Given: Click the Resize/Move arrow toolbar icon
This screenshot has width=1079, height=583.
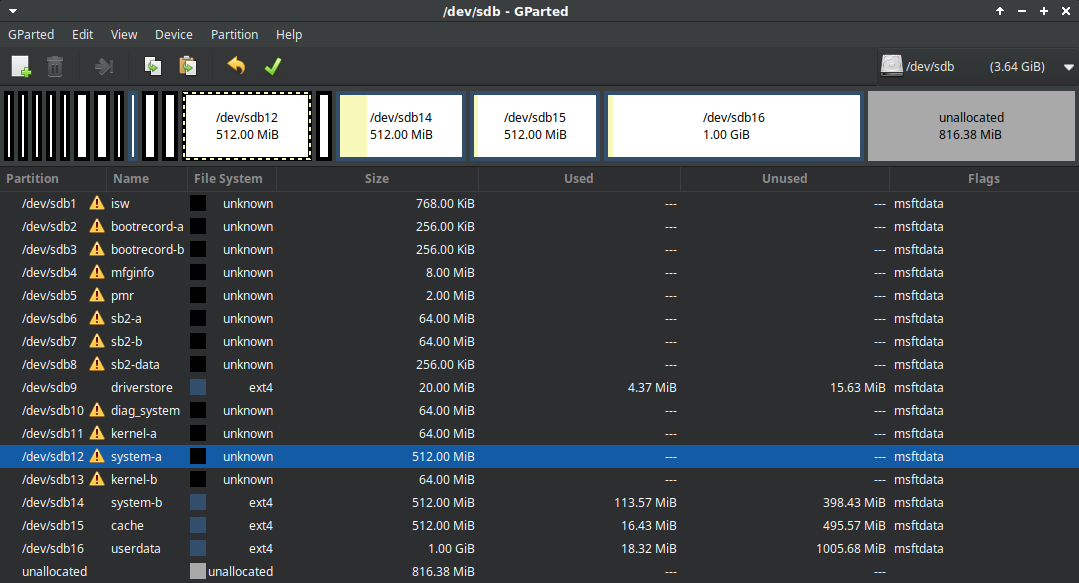Looking at the screenshot, I should 104,66.
